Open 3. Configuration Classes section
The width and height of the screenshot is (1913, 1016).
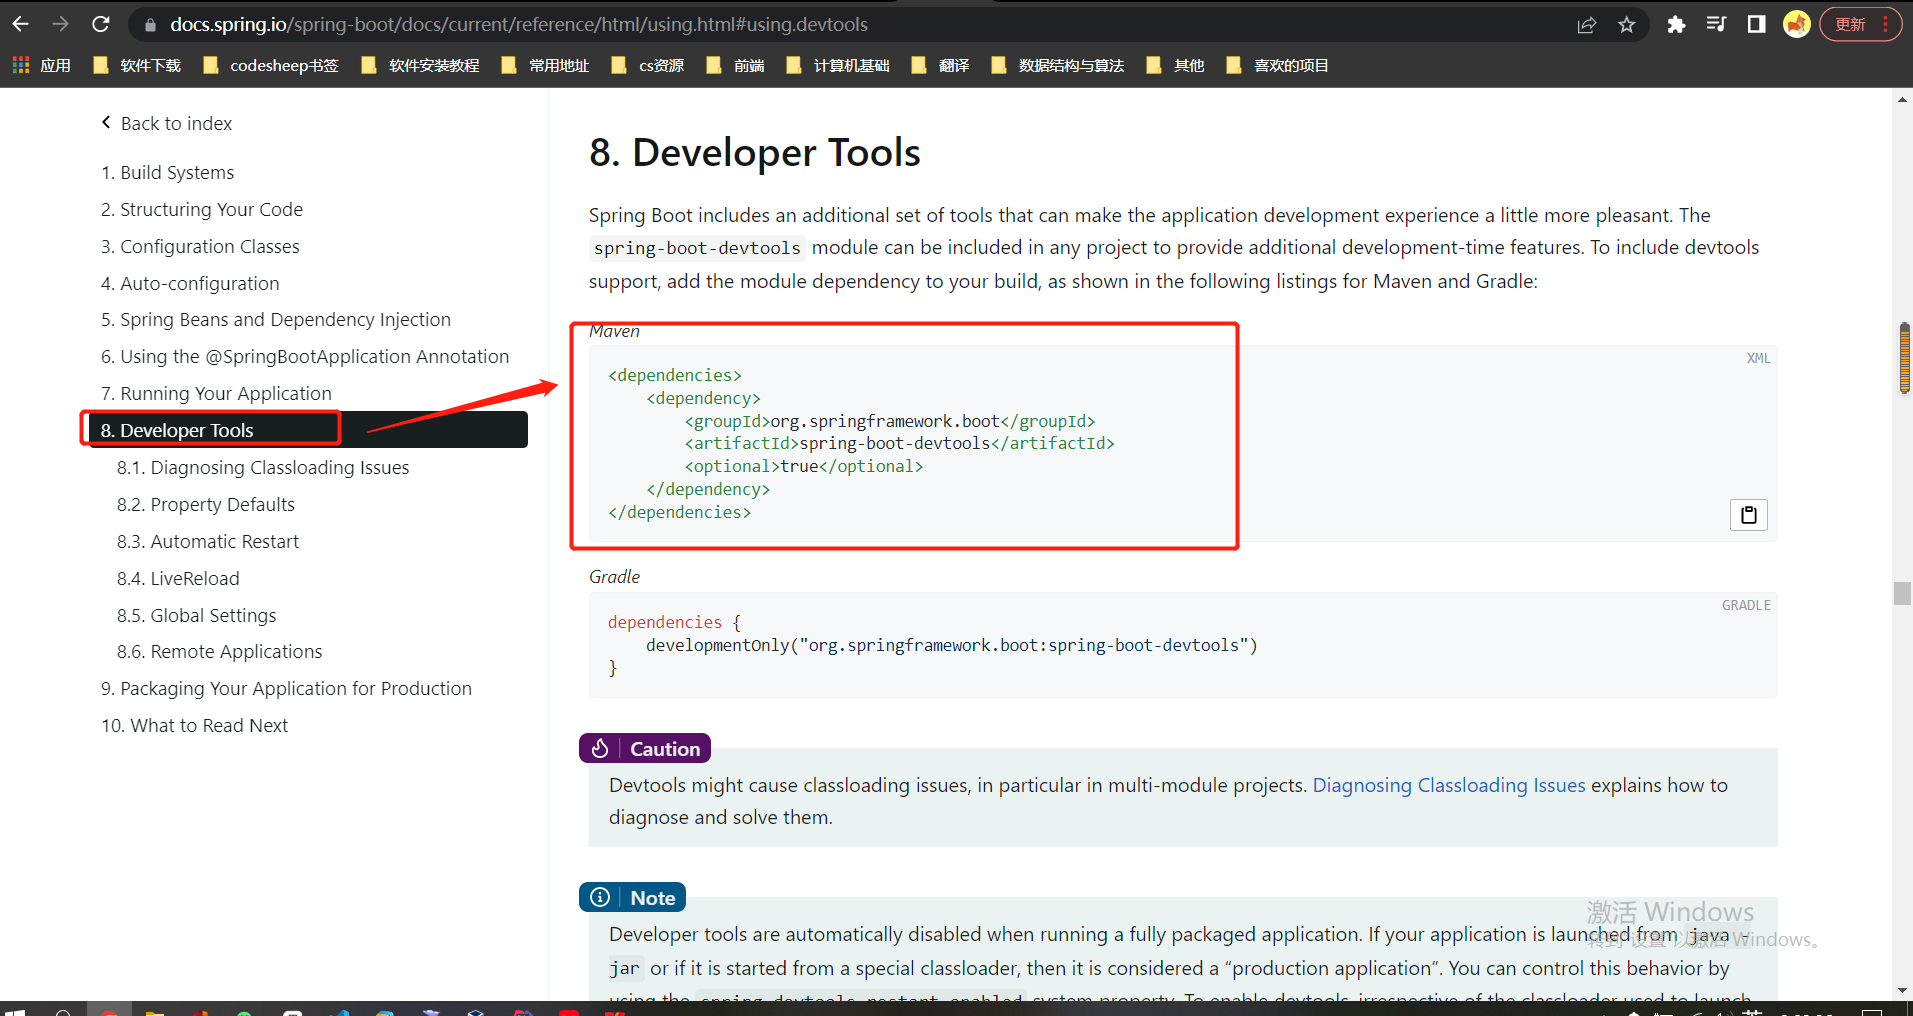click(x=200, y=246)
